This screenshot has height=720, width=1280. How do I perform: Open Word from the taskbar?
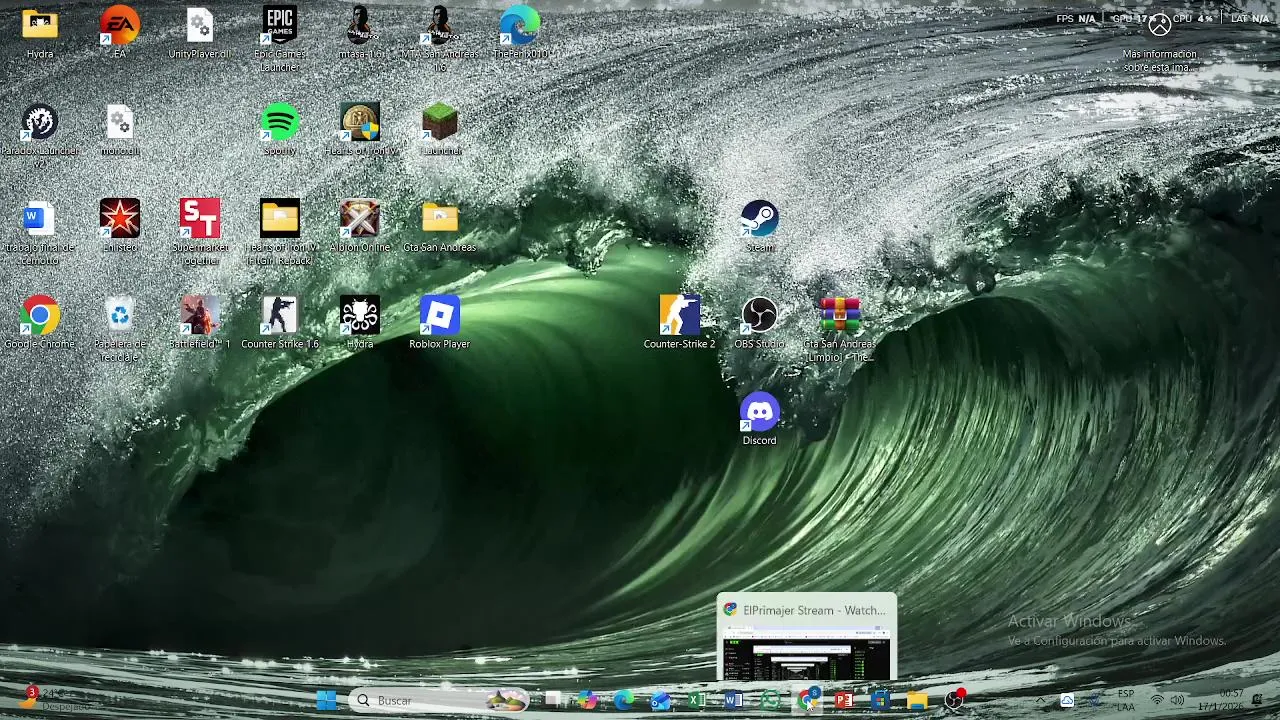(733, 700)
